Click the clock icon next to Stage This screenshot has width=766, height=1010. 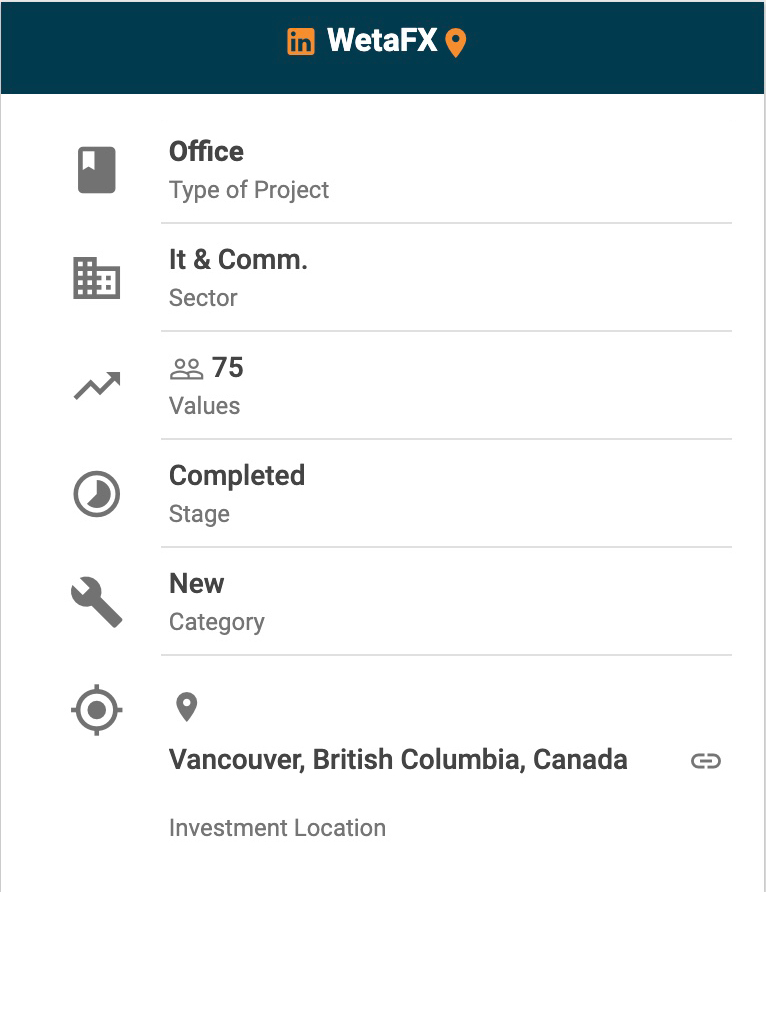pyautogui.click(x=97, y=494)
